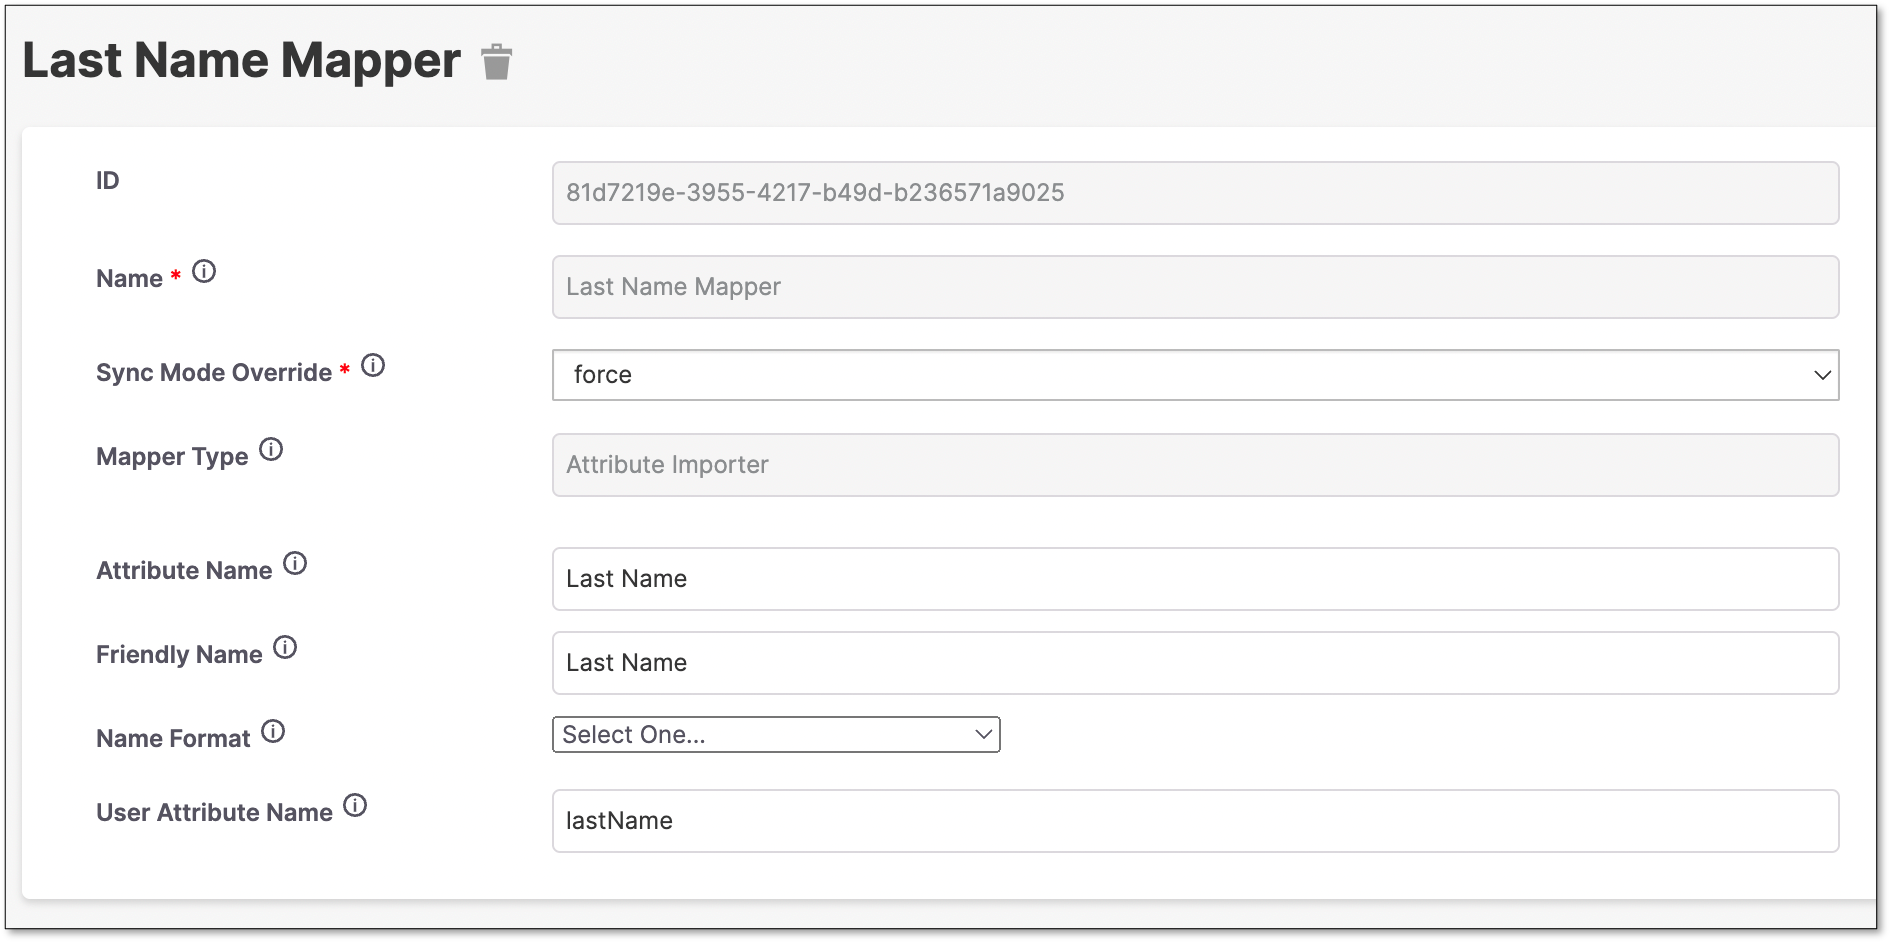Image resolution: width=1890 pixels, height=942 pixels.
Task: Click the Name Format label
Action: click(173, 739)
